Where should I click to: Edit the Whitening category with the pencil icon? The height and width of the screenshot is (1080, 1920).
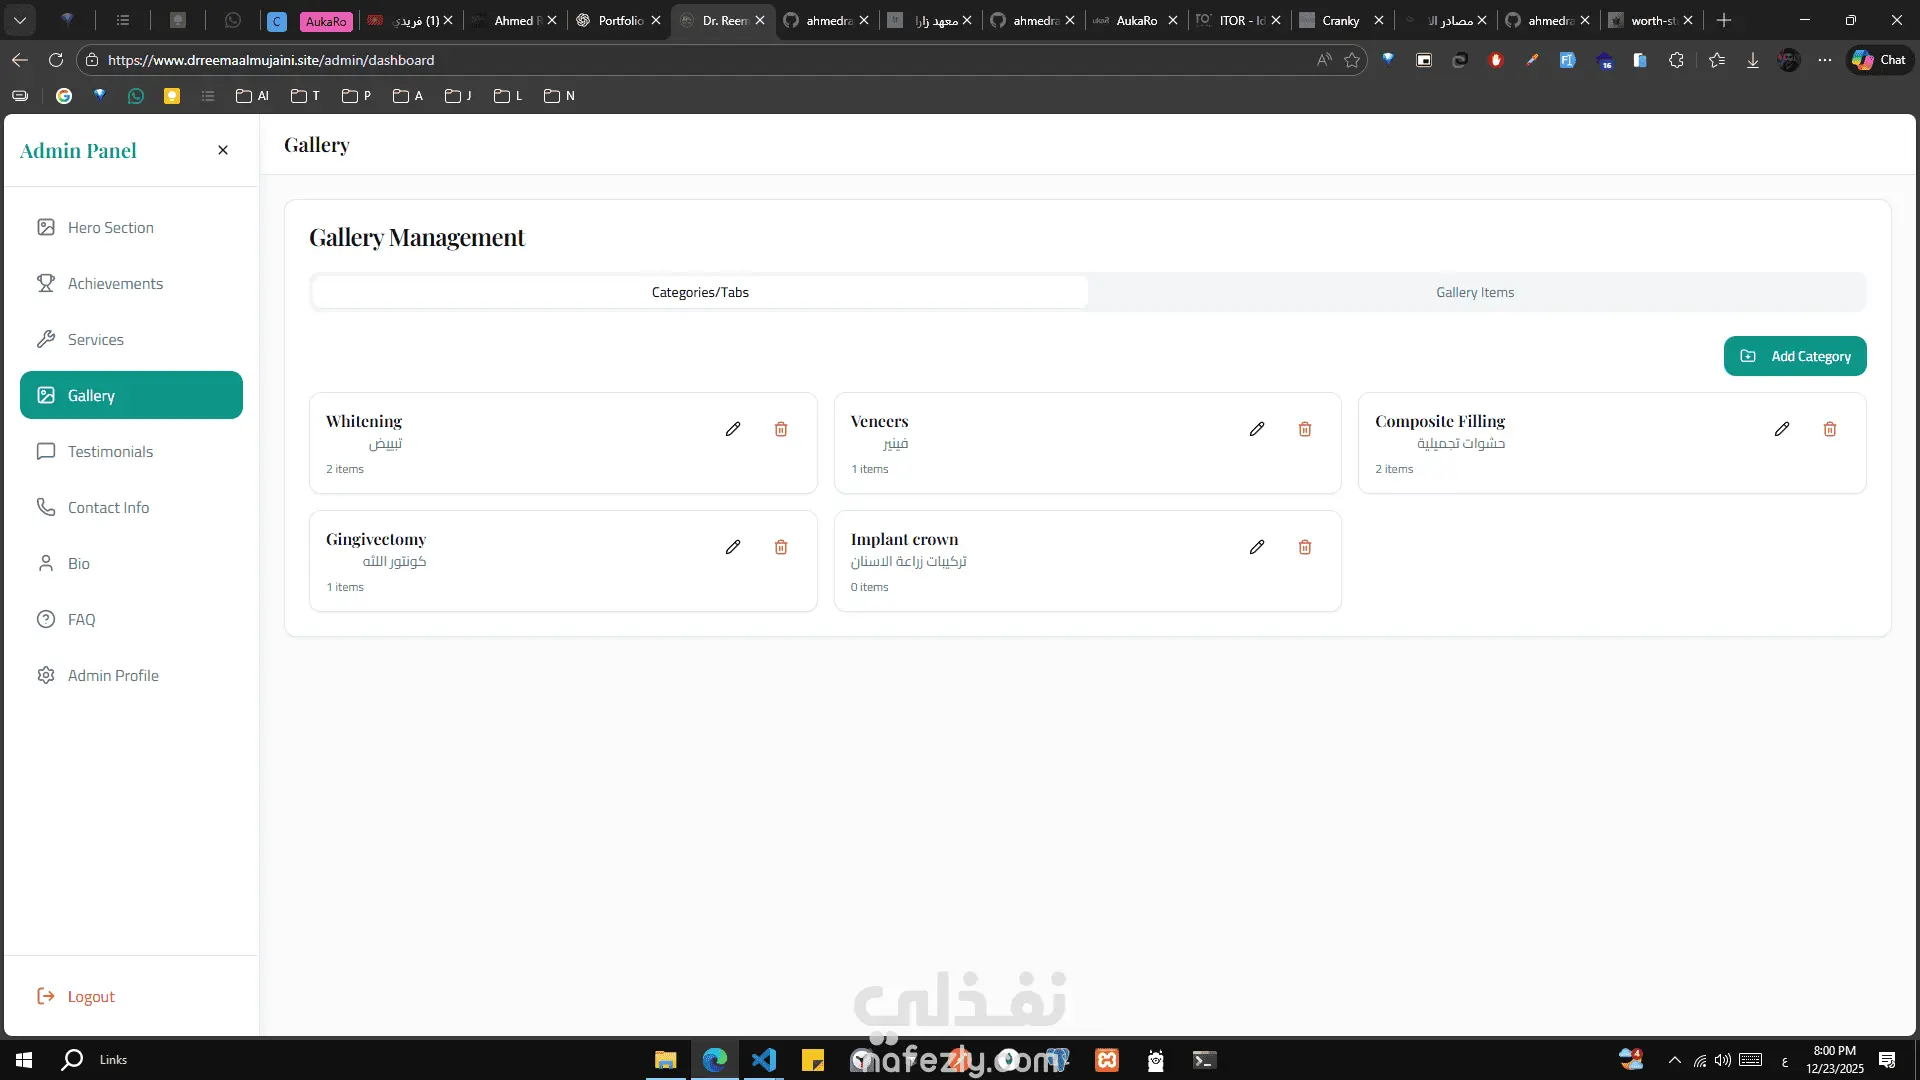coord(733,429)
